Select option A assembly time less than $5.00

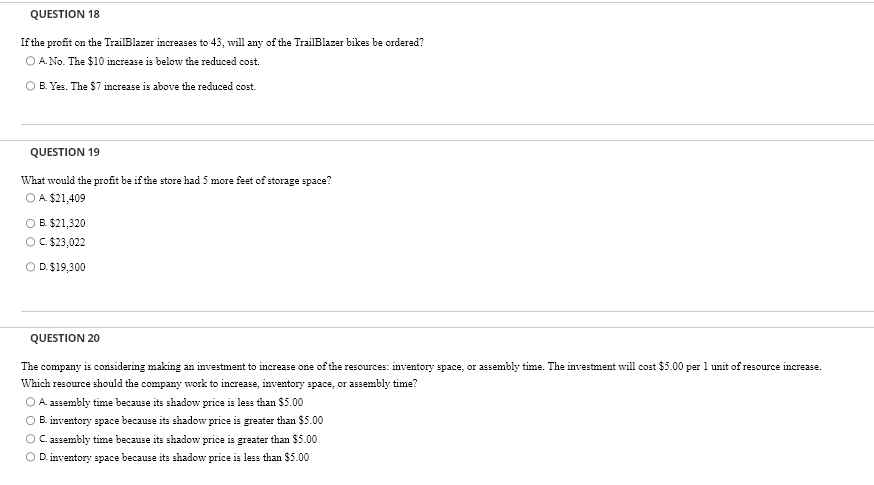coord(30,402)
